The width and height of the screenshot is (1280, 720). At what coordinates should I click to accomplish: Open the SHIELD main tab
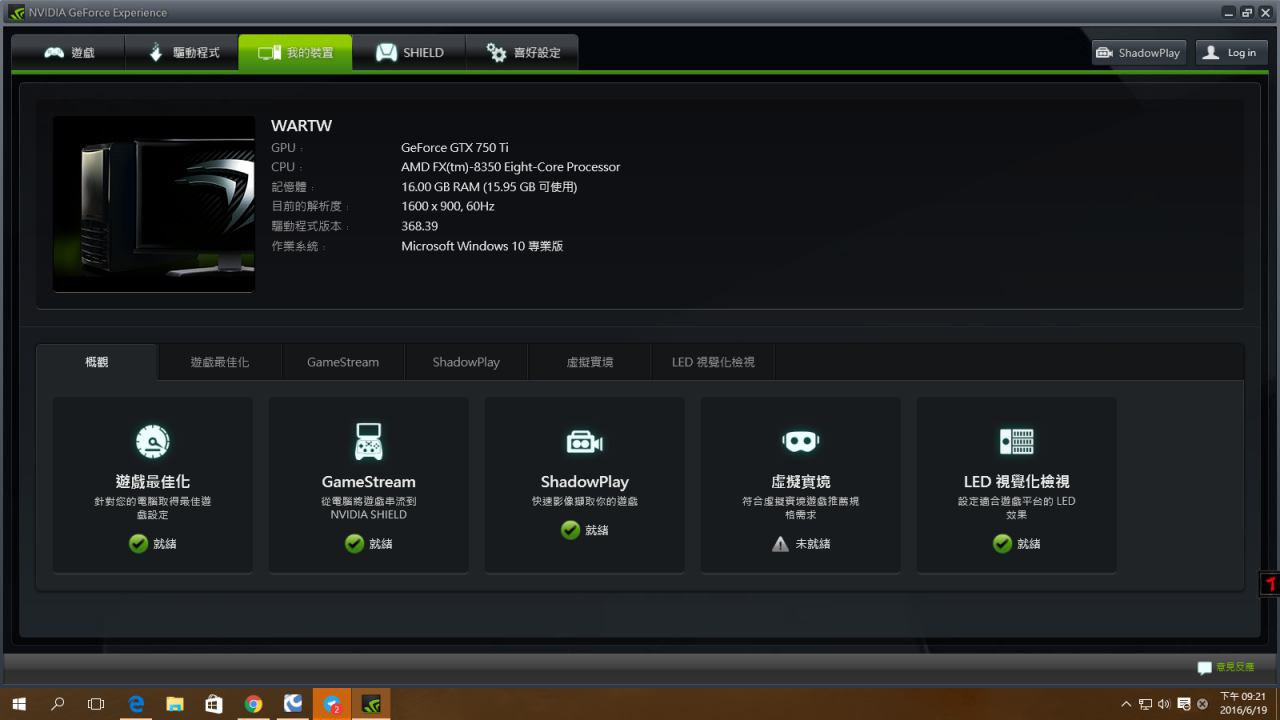pyautogui.click(x=410, y=53)
